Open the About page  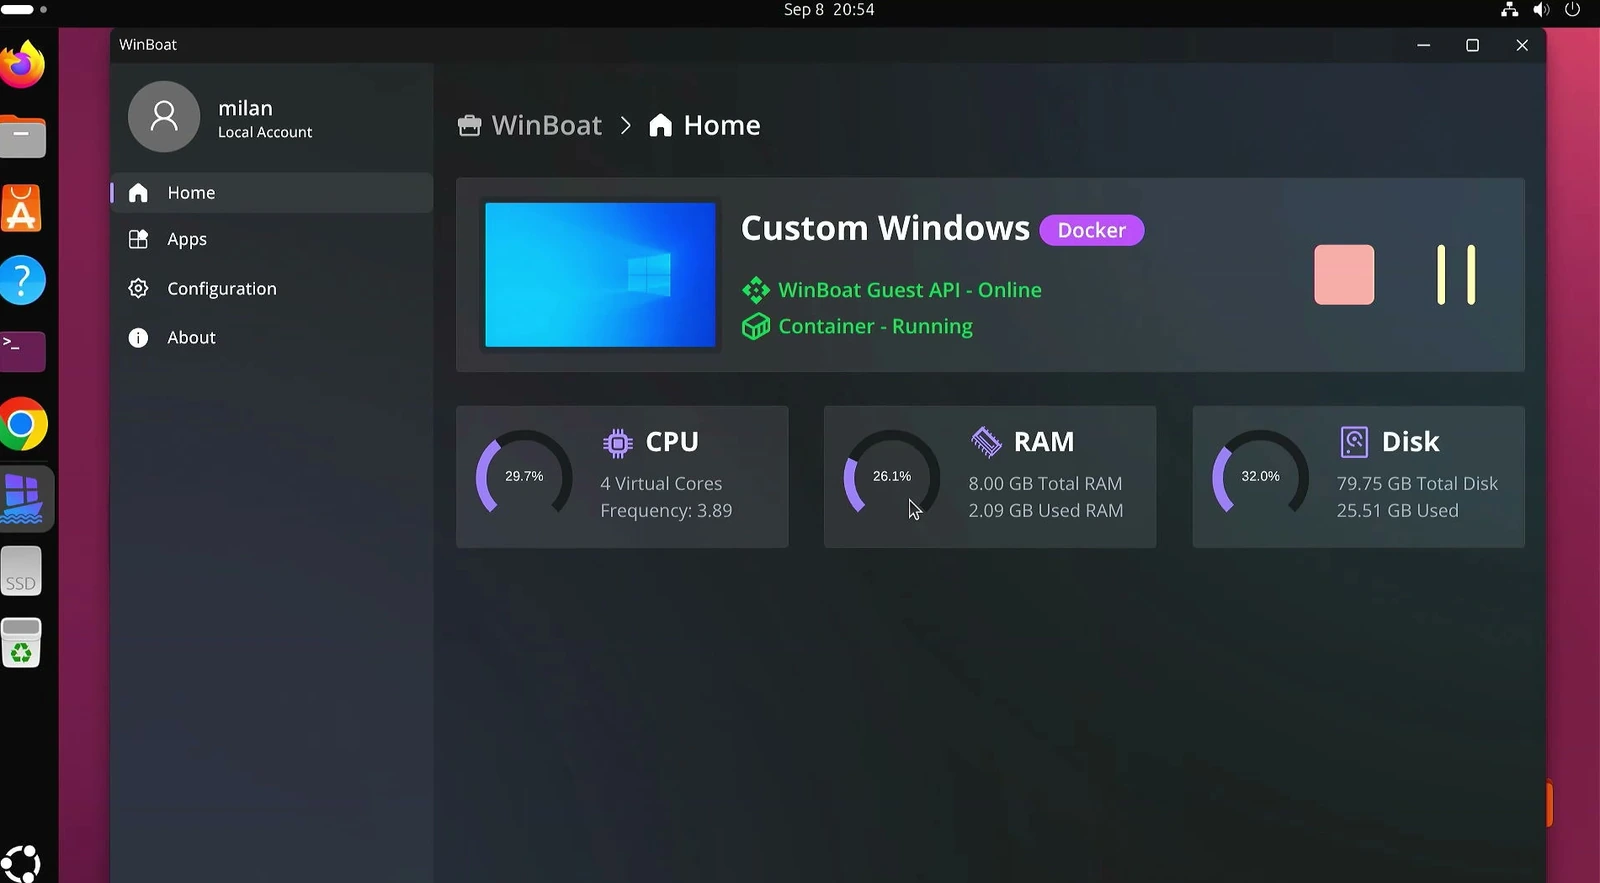click(x=272, y=337)
